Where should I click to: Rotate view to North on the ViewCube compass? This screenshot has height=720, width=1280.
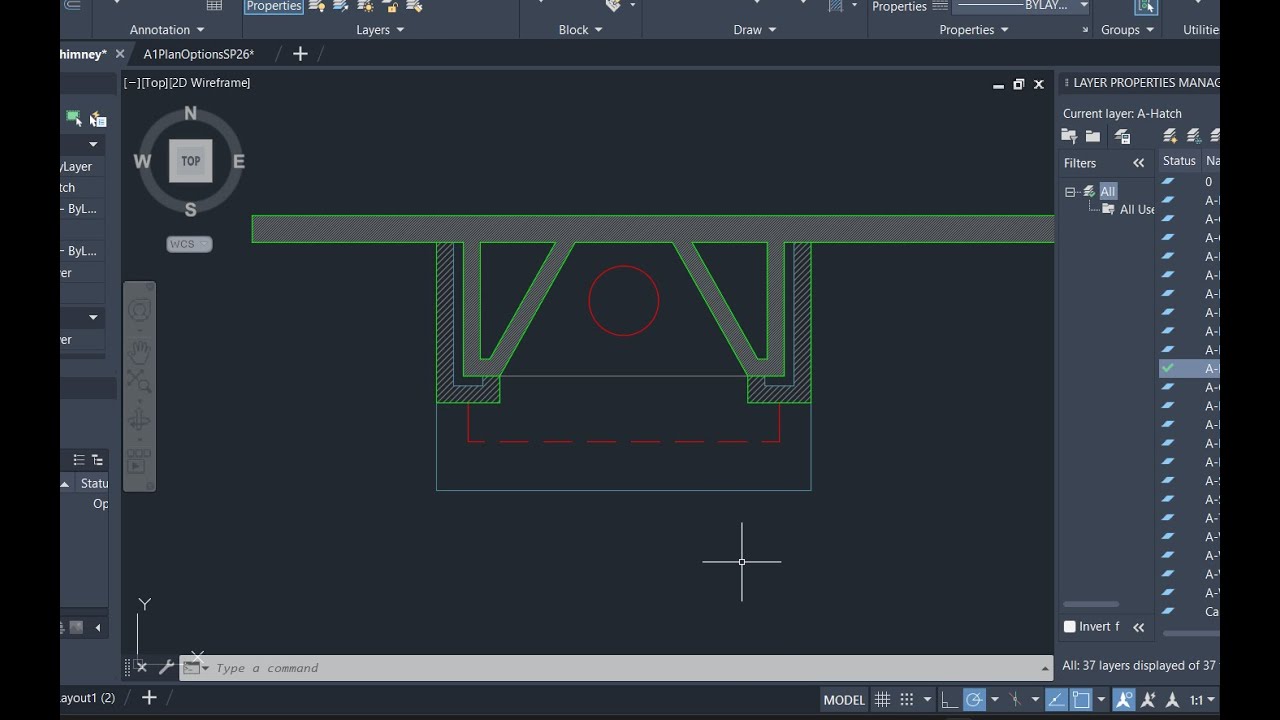(x=190, y=113)
